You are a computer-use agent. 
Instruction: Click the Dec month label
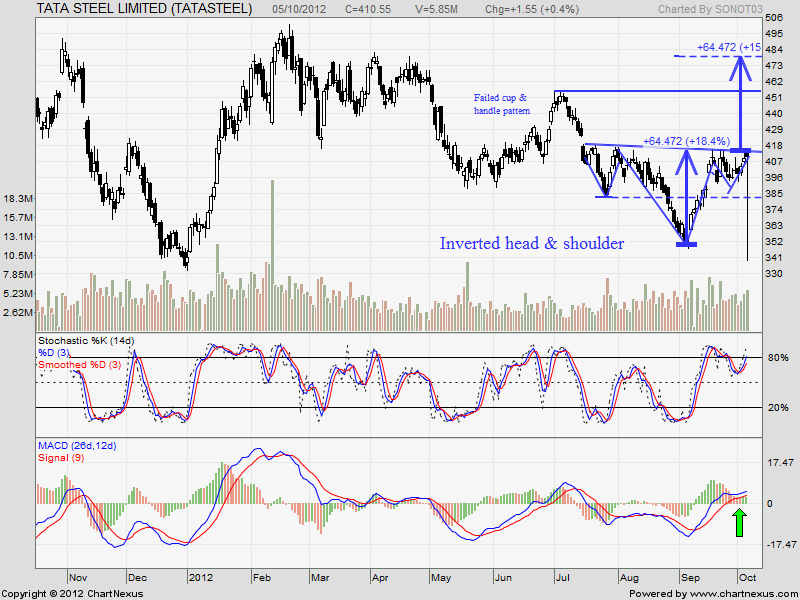pos(137,578)
